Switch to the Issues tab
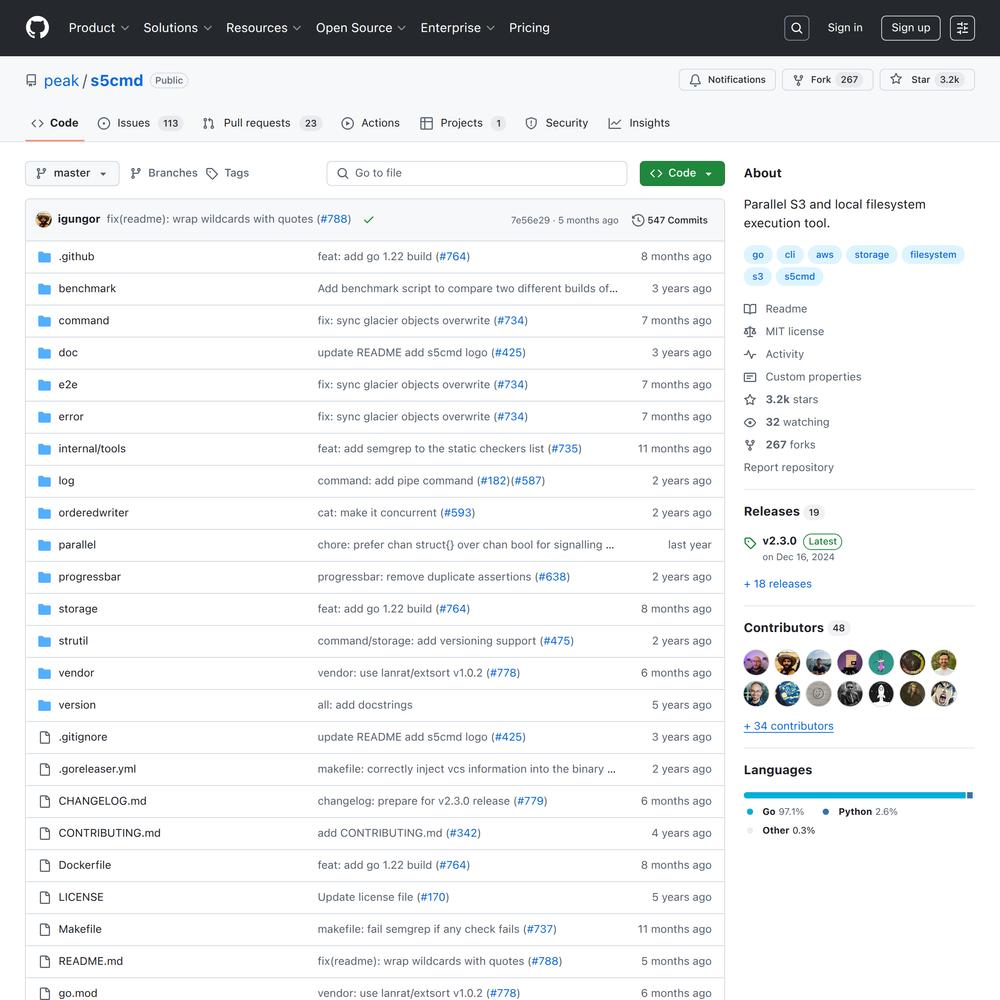This screenshot has height=1000, width=1000. pos(140,123)
